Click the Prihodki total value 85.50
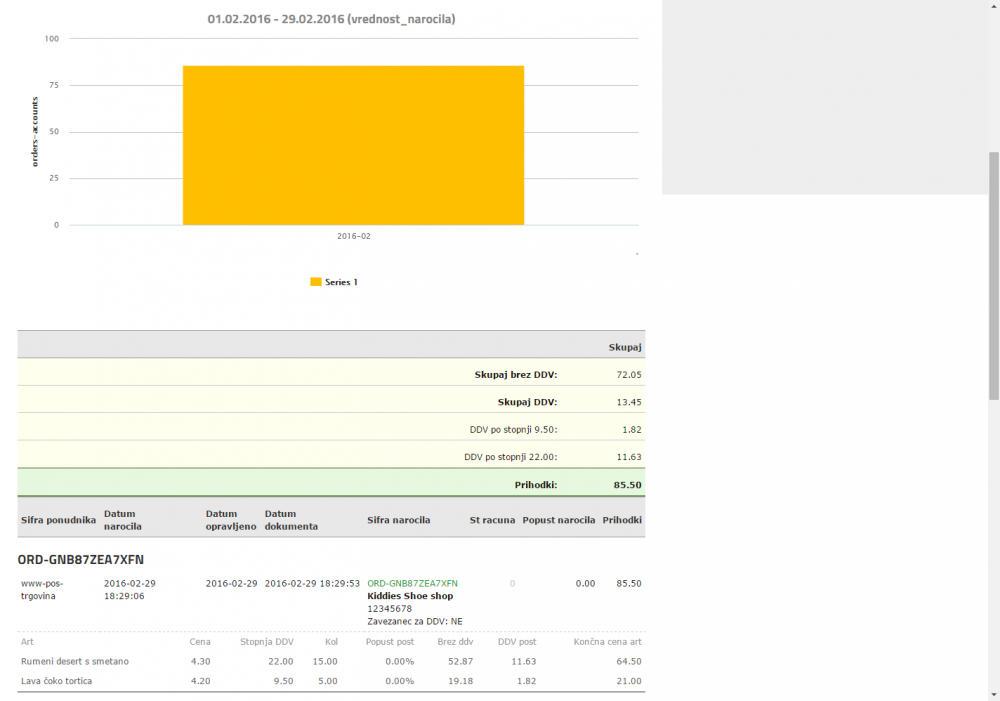 point(627,485)
